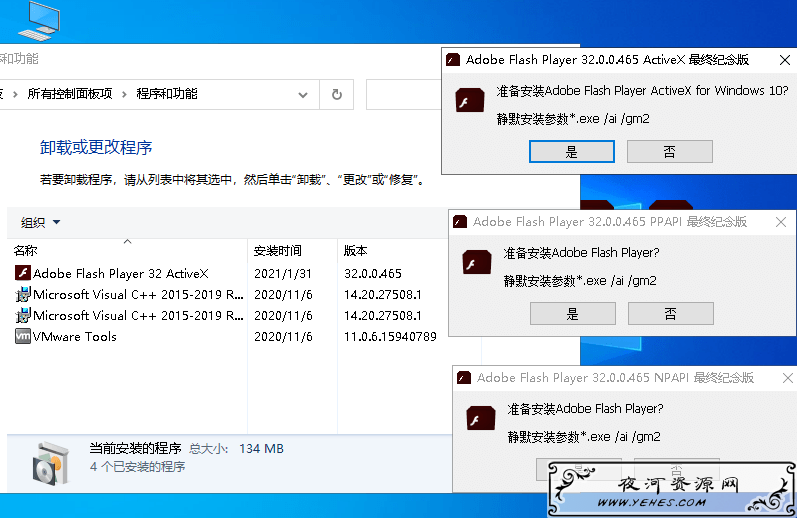Screen dimensions: 797x518
Task: Click the Flash icon in the NPAPI dialog title bar
Action: click(x=464, y=378)
